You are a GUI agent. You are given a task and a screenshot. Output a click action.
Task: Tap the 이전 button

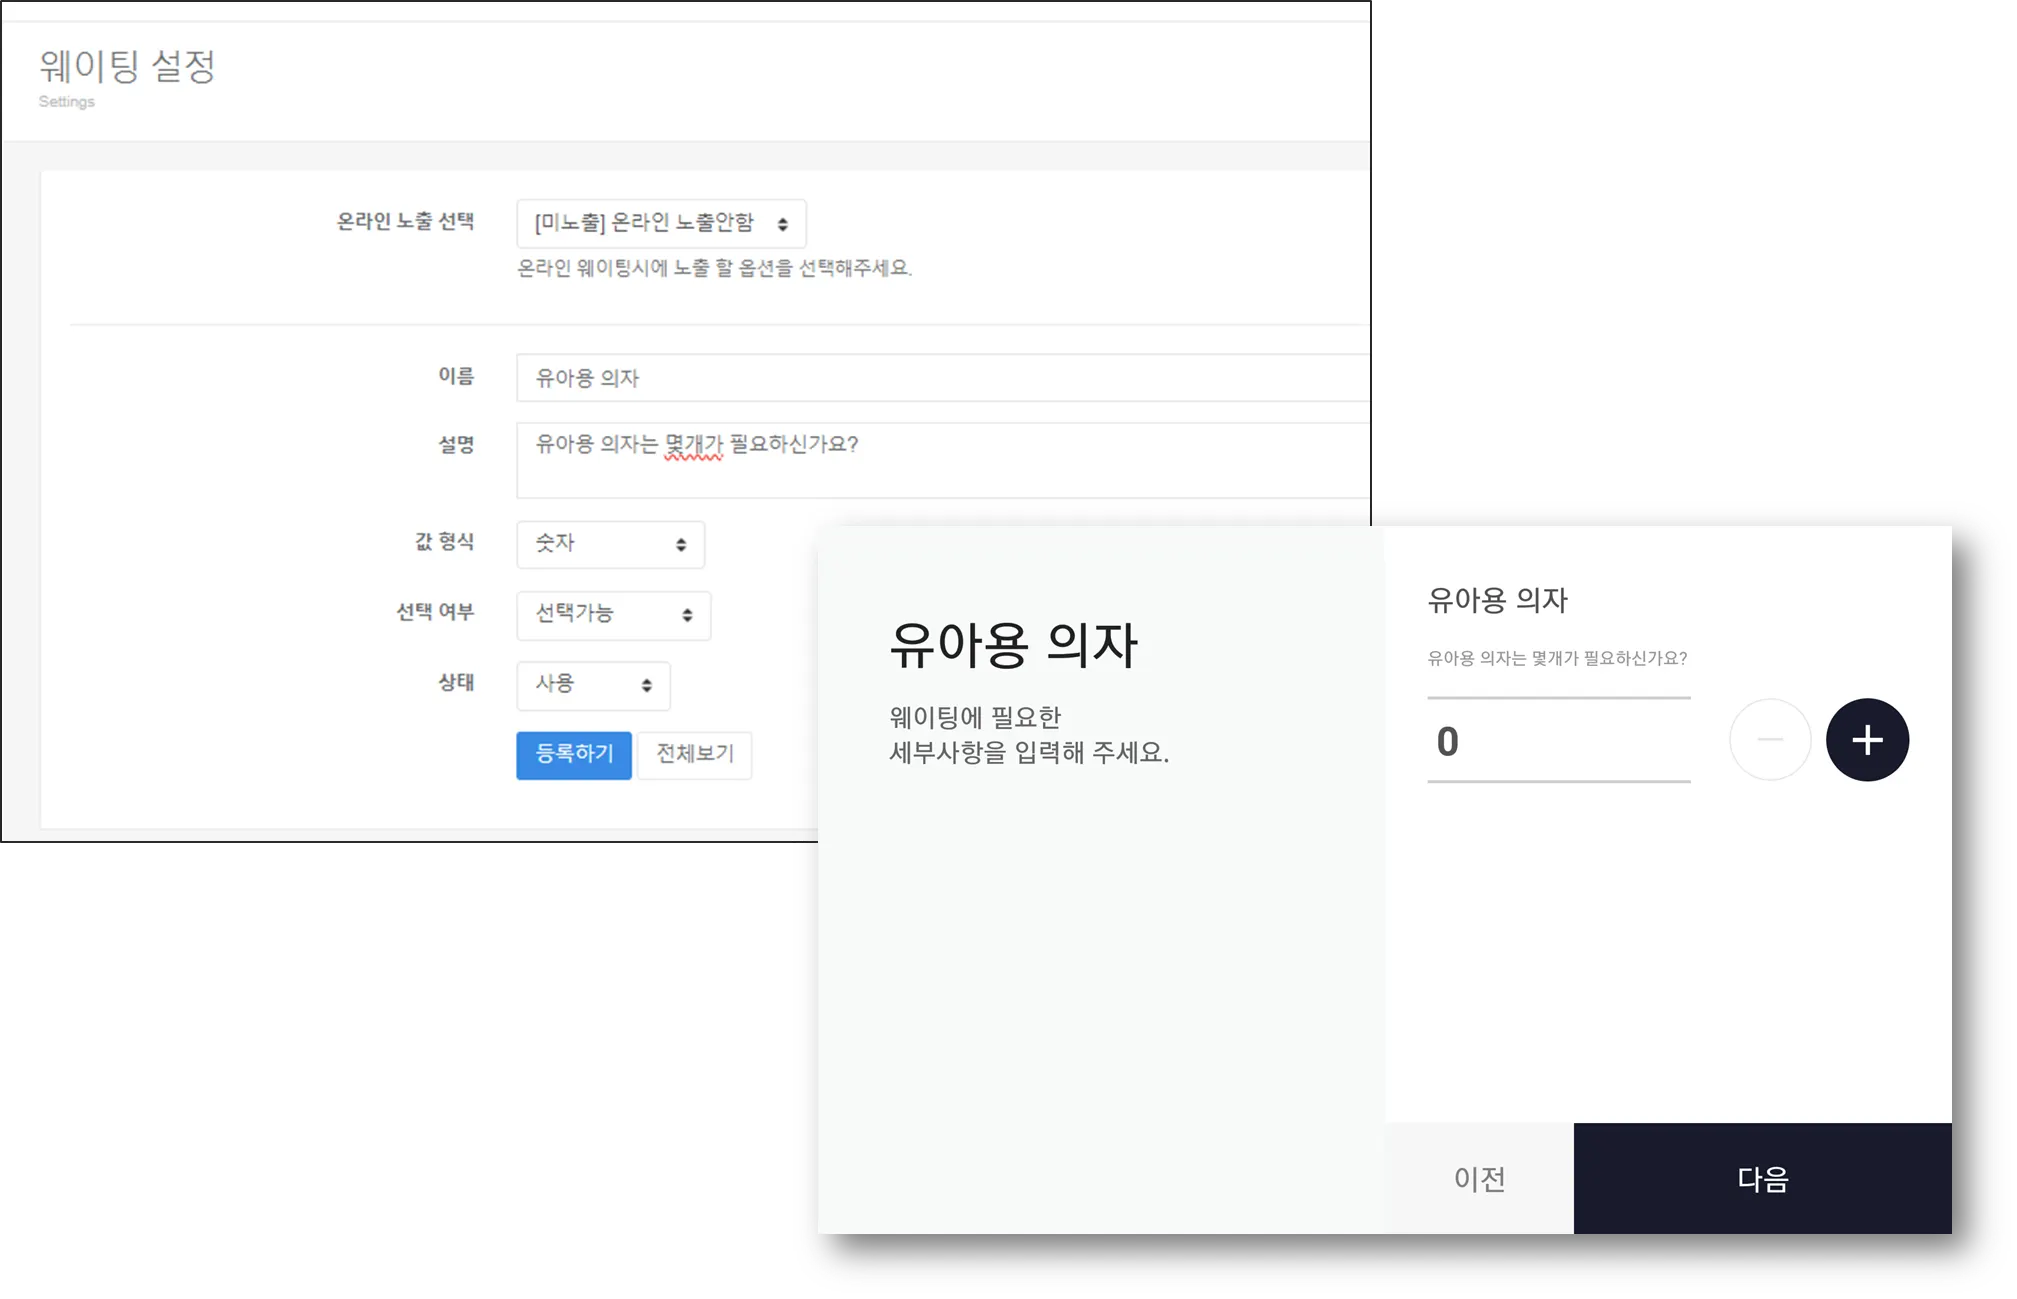[x=1479, y=1178]
